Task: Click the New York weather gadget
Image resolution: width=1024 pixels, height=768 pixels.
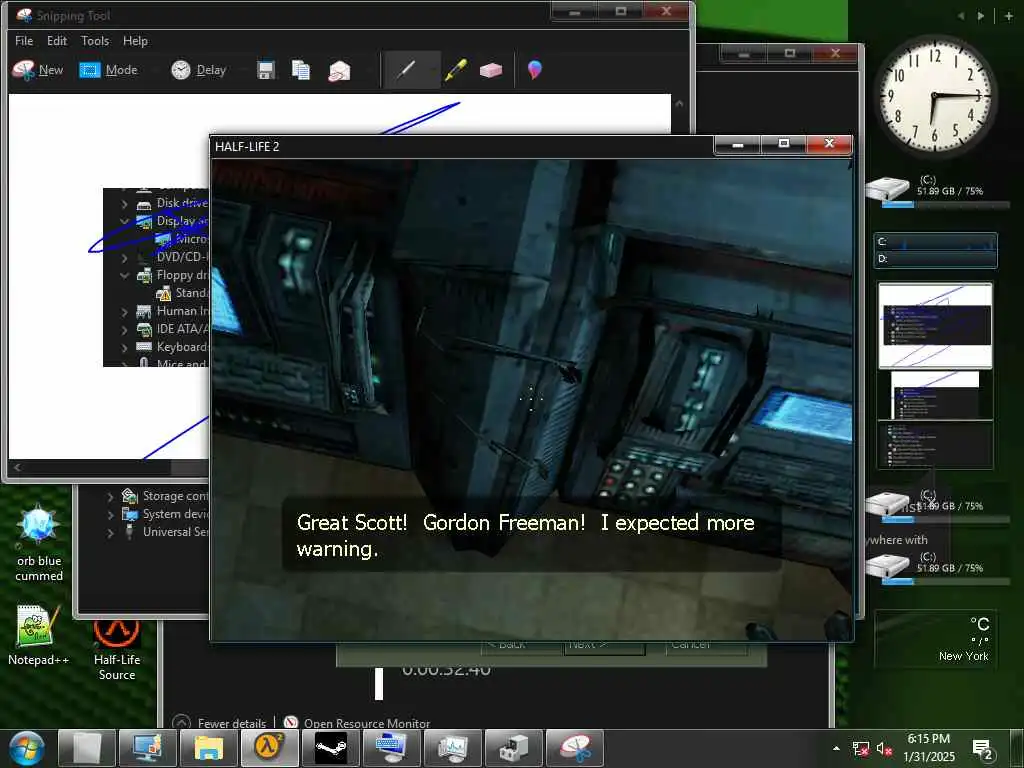Action: coord(935,639)
